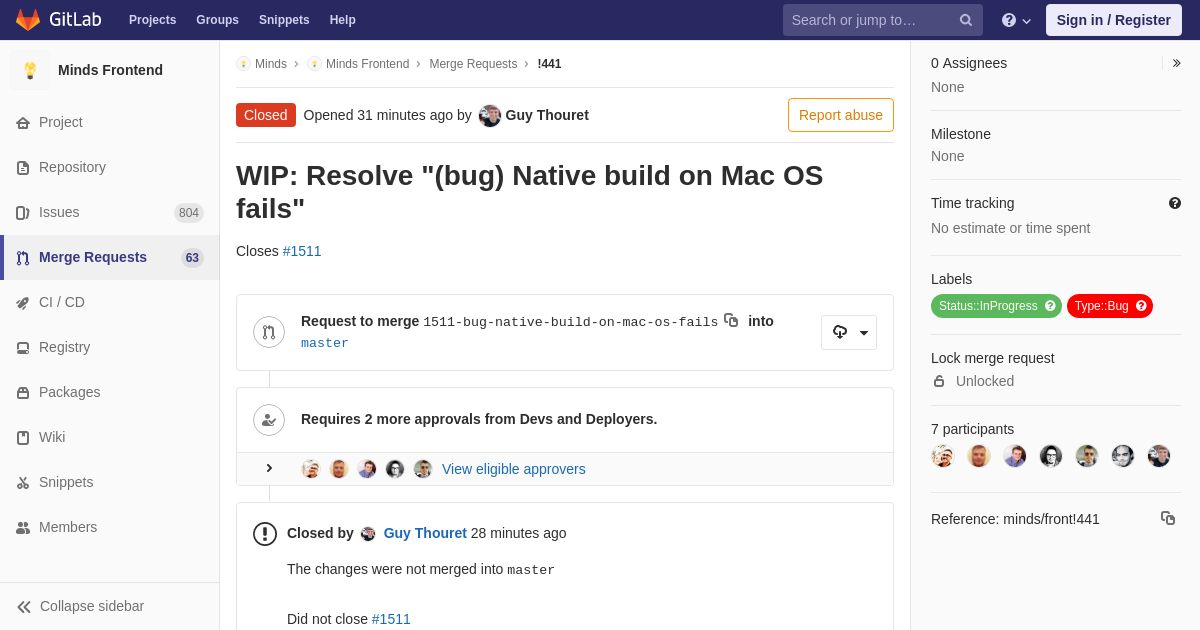Click the Issues icon in sidebar
Image resolution: width=1200 pixels, height=630 pixels.
(x=23, y=213)
